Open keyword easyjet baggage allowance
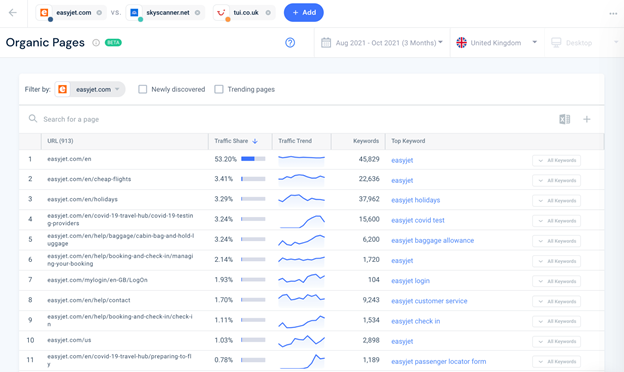This screenshot has width=624, height=372. 432,241
